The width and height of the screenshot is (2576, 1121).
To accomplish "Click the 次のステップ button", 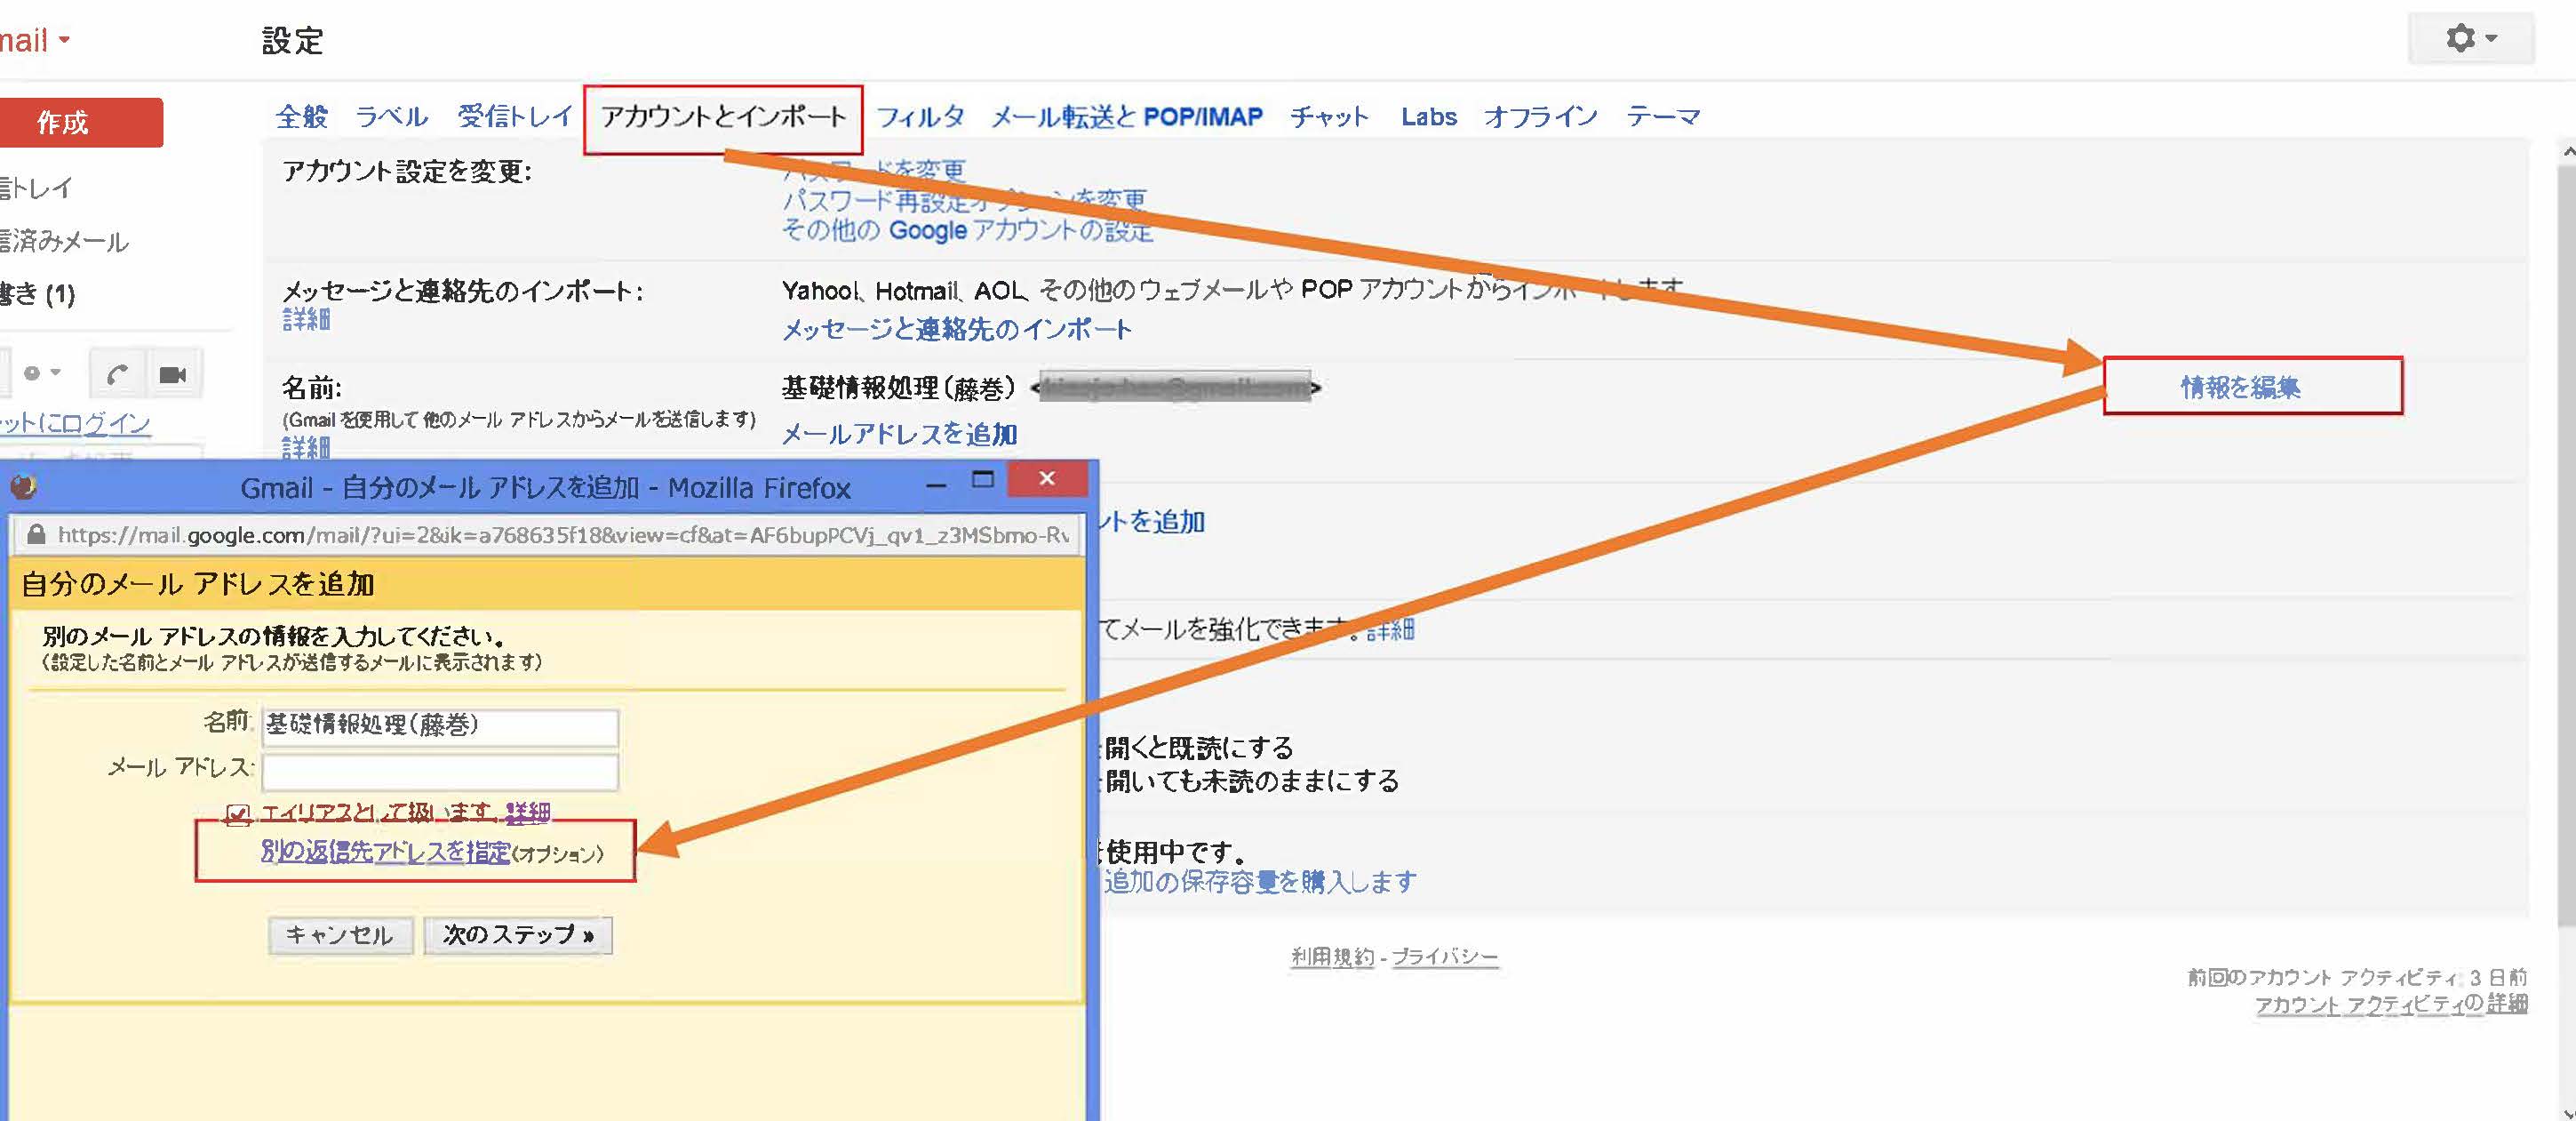I will [517, 935].
